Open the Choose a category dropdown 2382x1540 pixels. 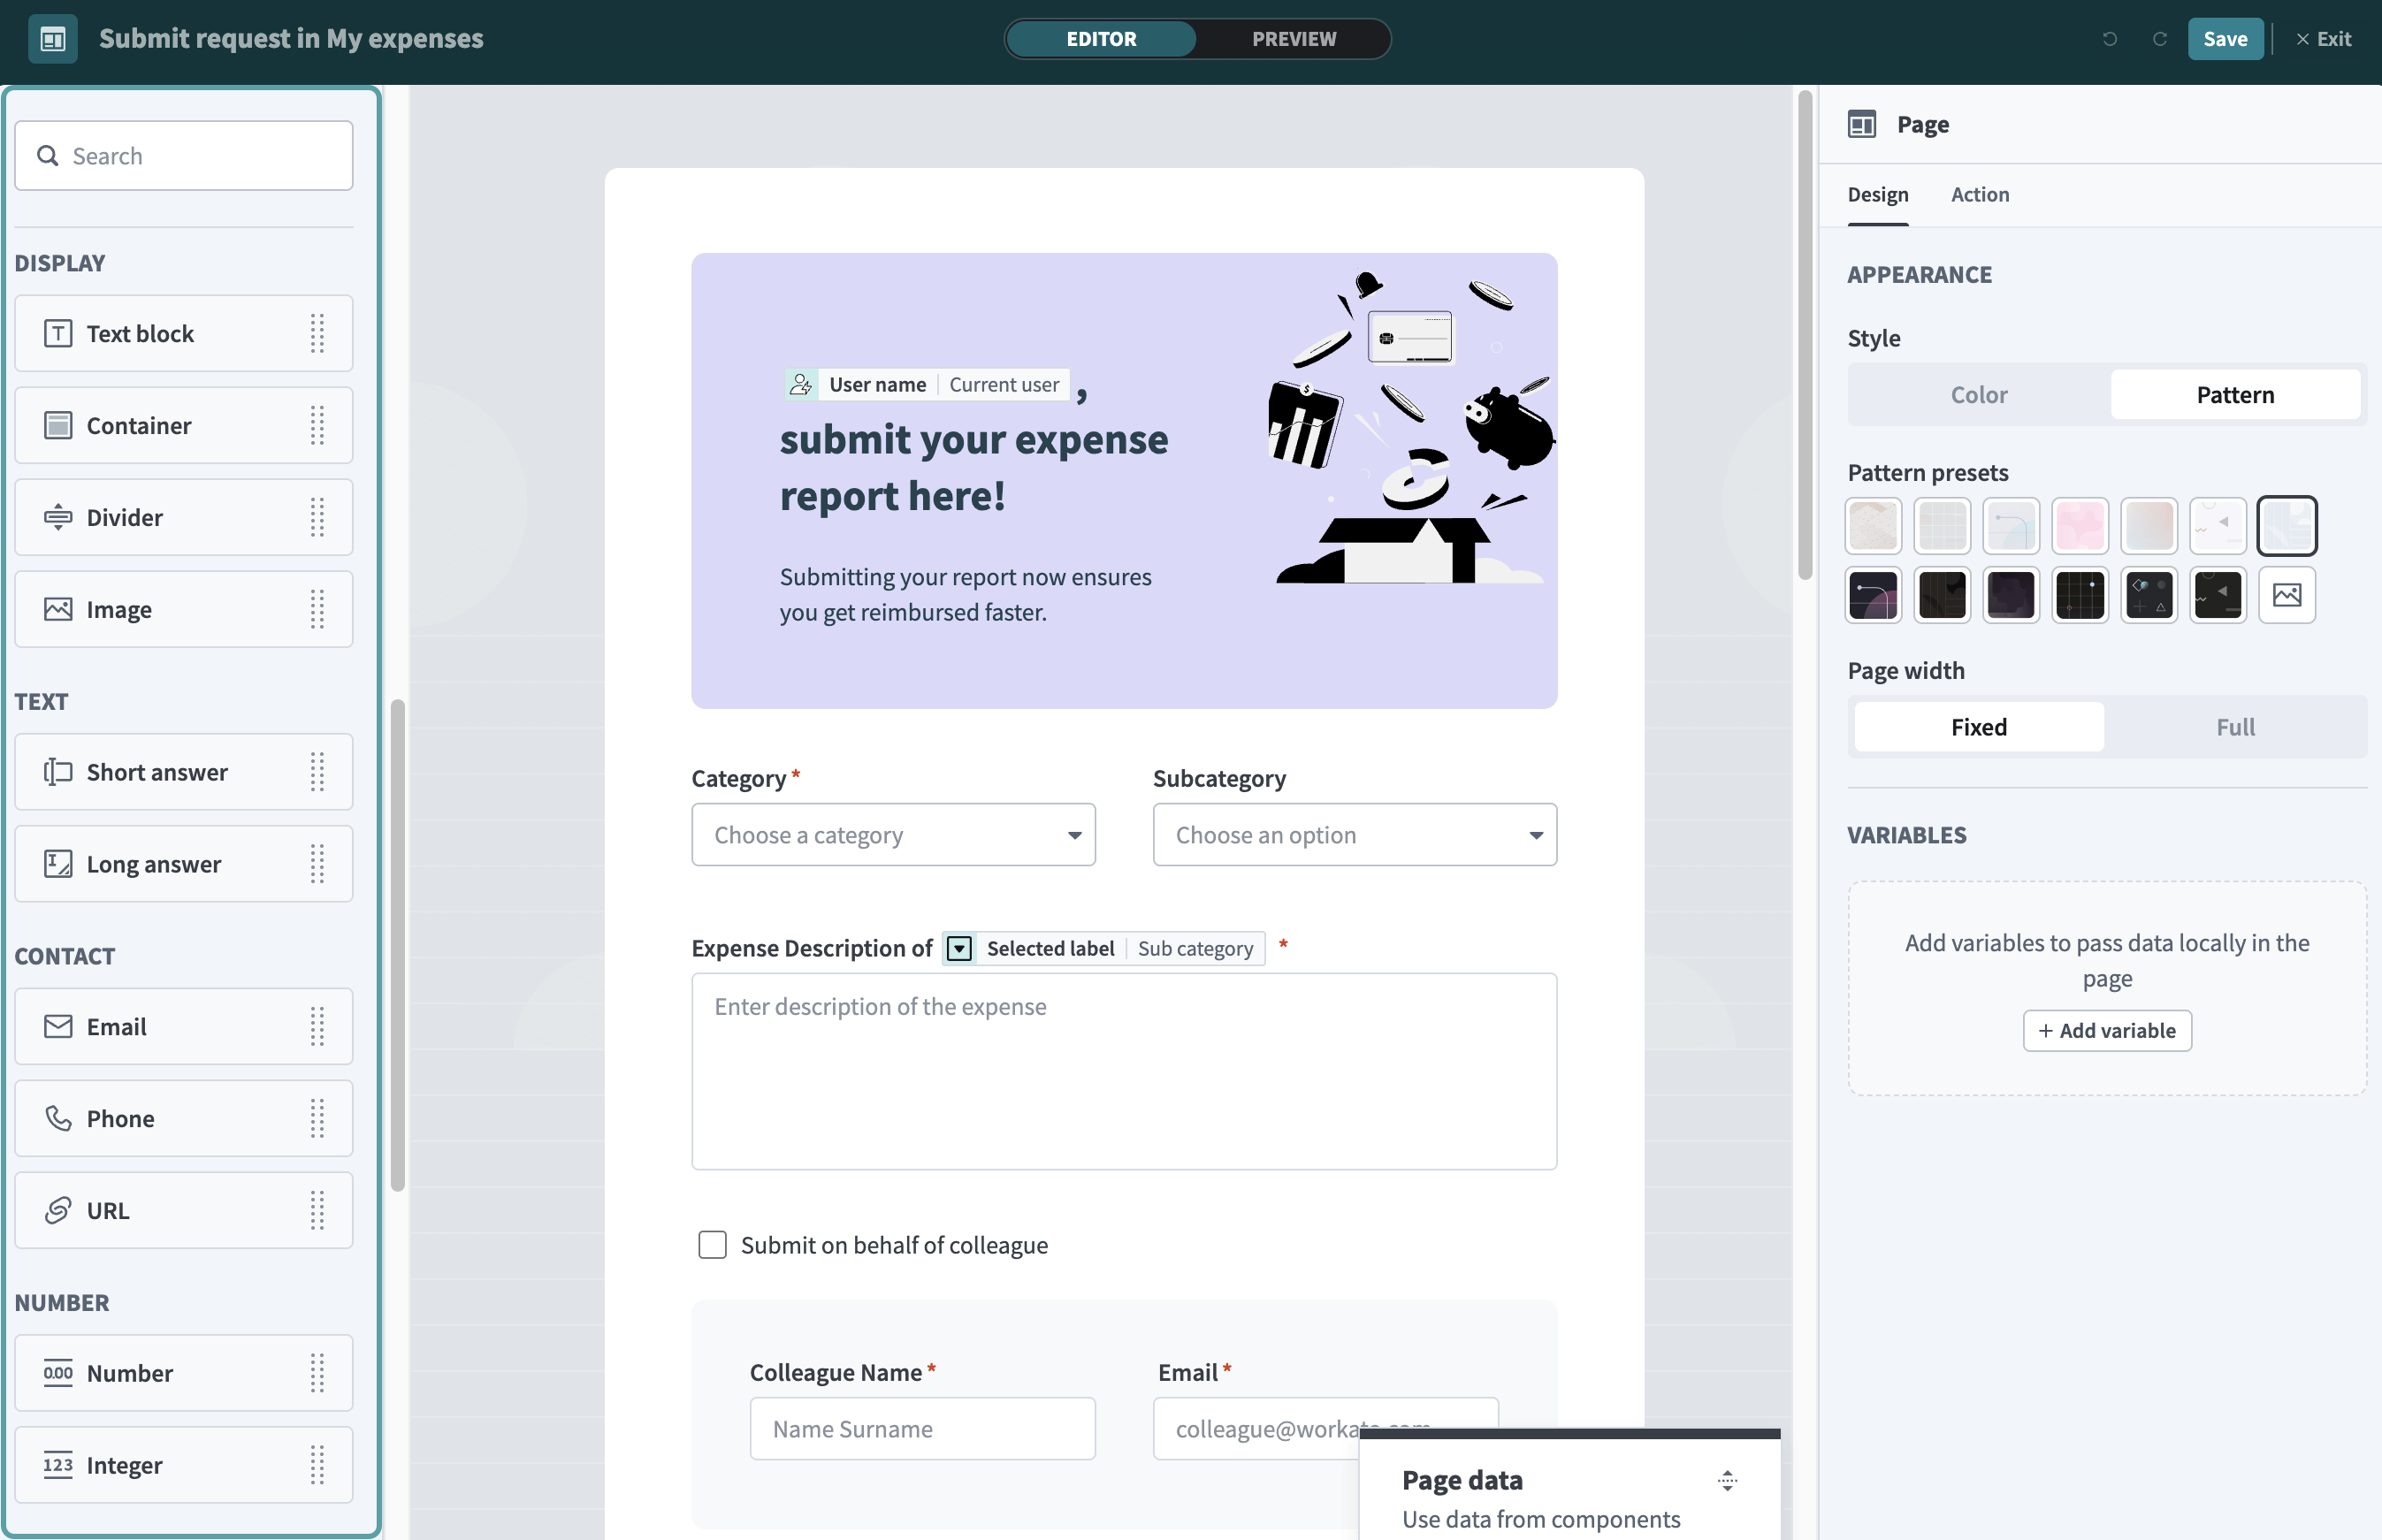click(892, 834)
